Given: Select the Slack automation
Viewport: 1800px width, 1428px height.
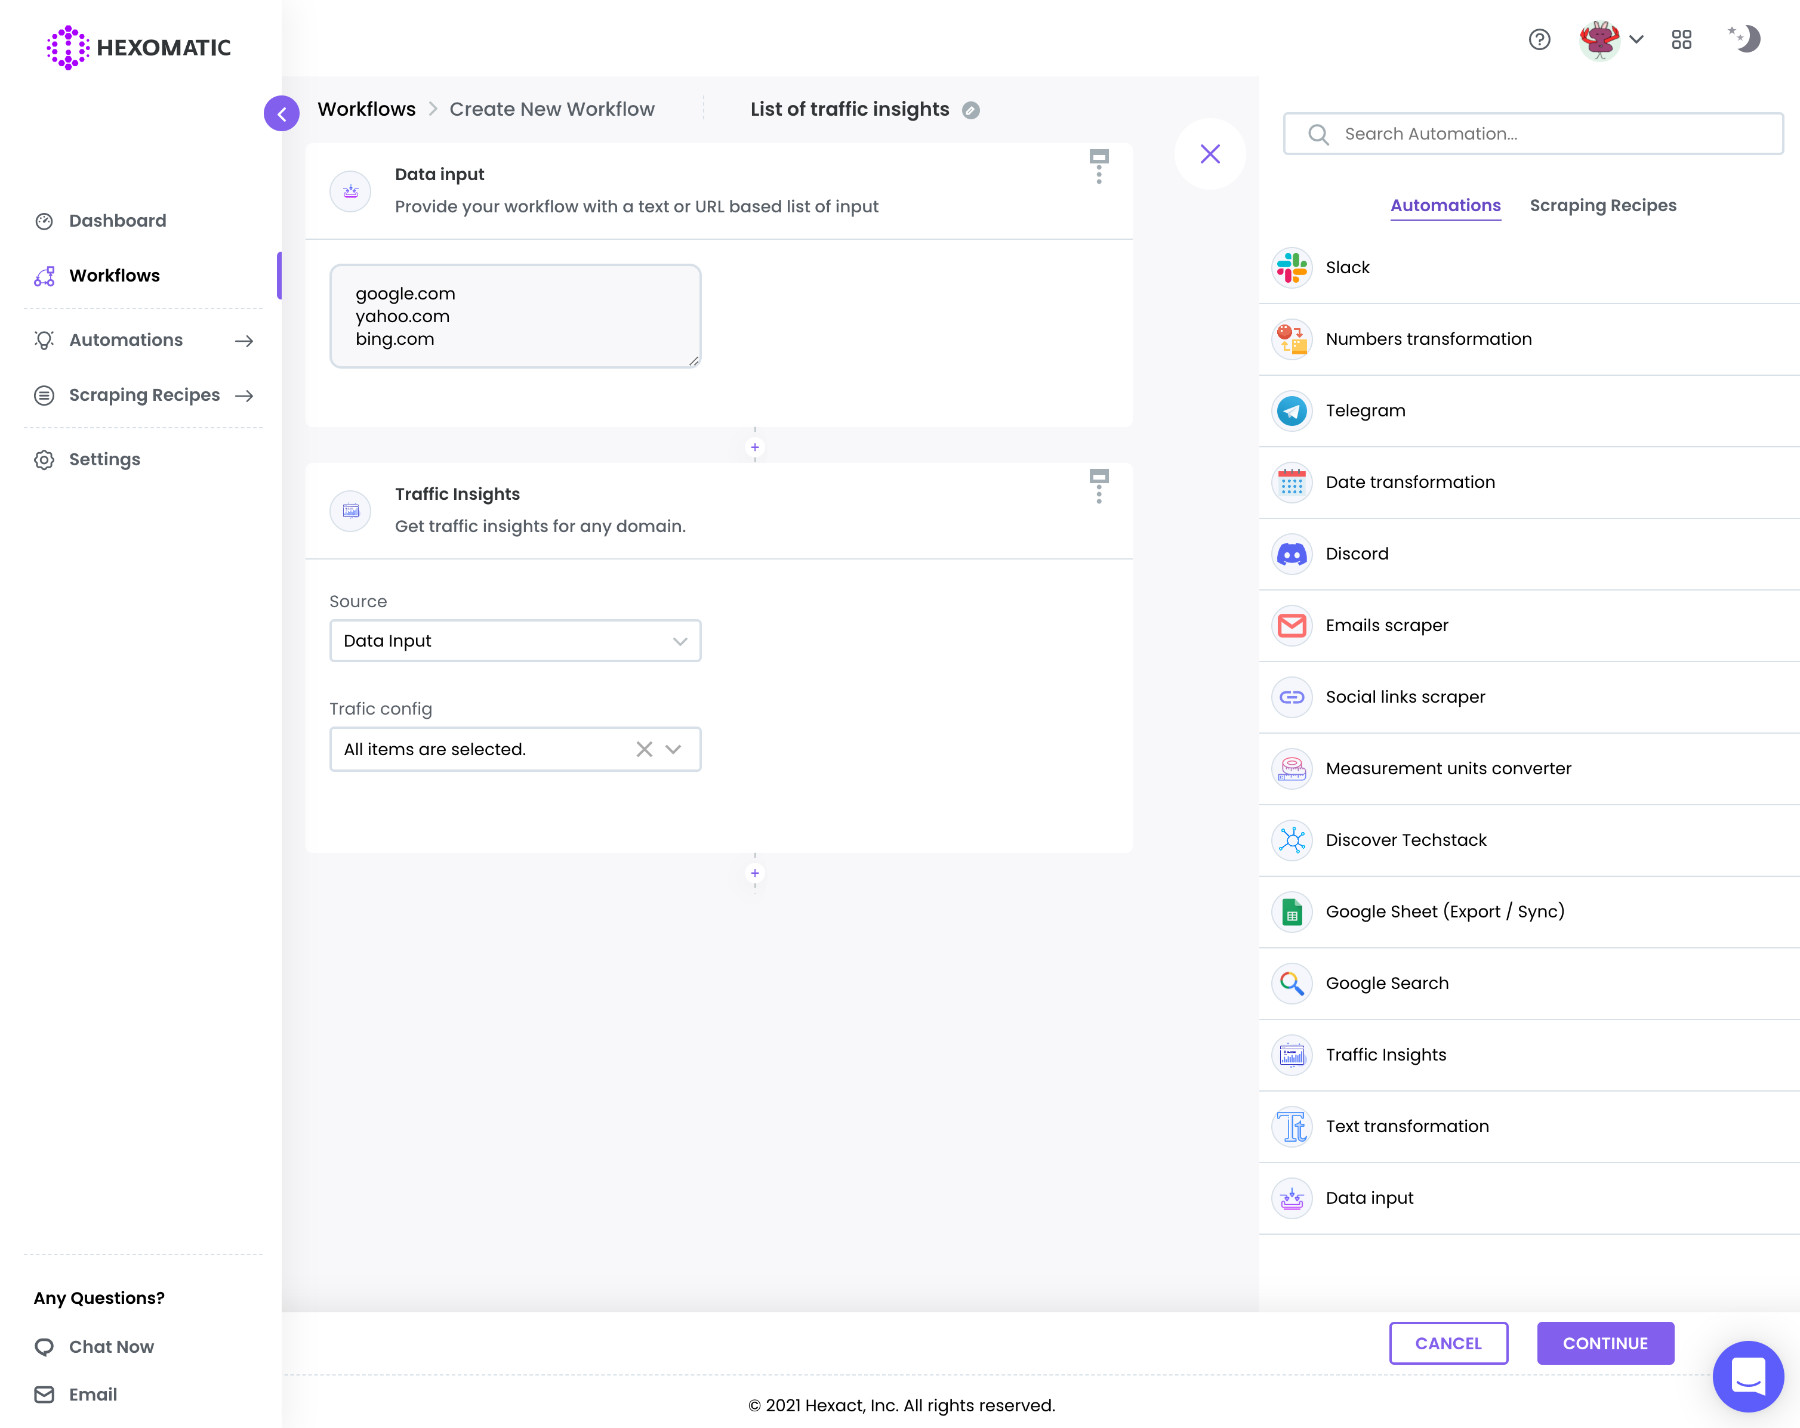Looking at the screenshot, I should (1529, 268).
